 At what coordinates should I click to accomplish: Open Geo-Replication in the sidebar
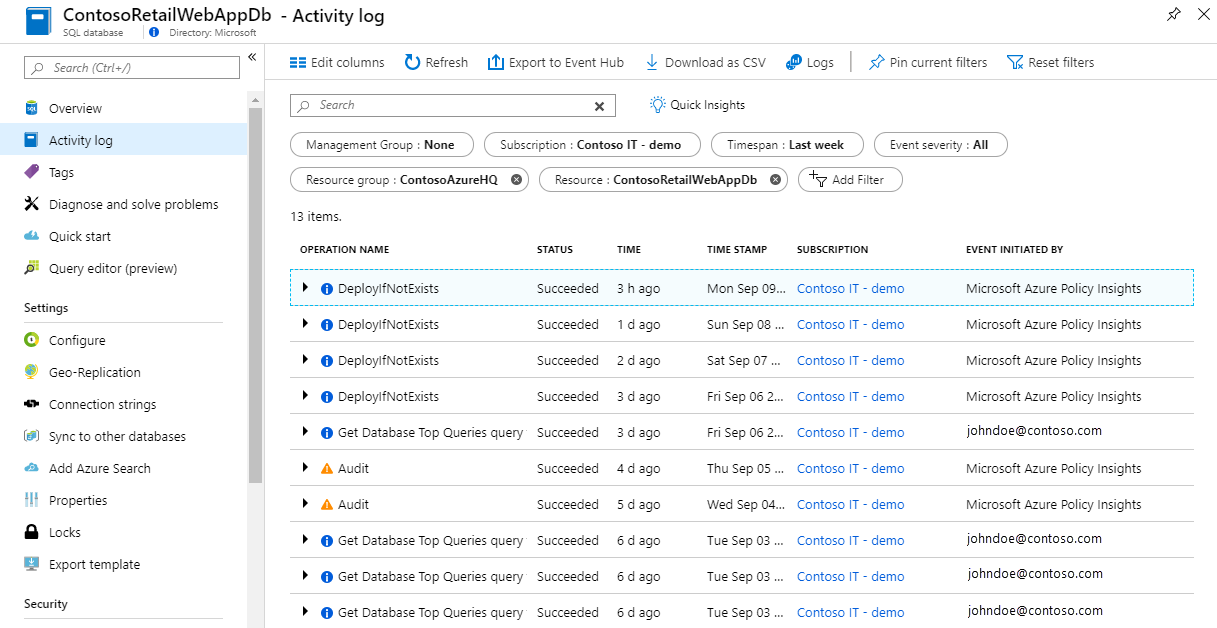click(x=94, y=372)
